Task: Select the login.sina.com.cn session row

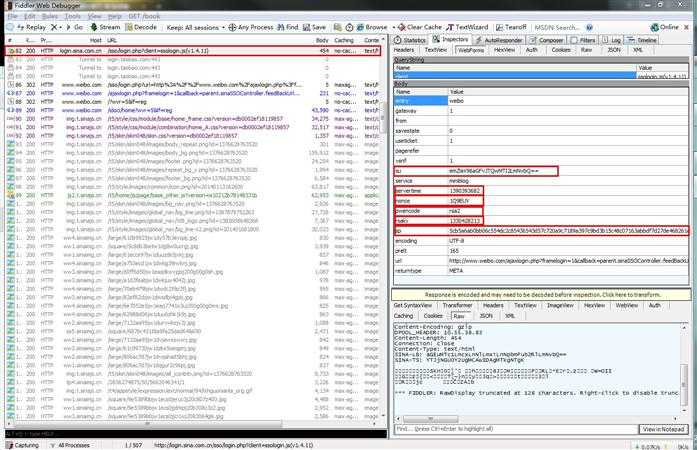Action: pos(193,51)
